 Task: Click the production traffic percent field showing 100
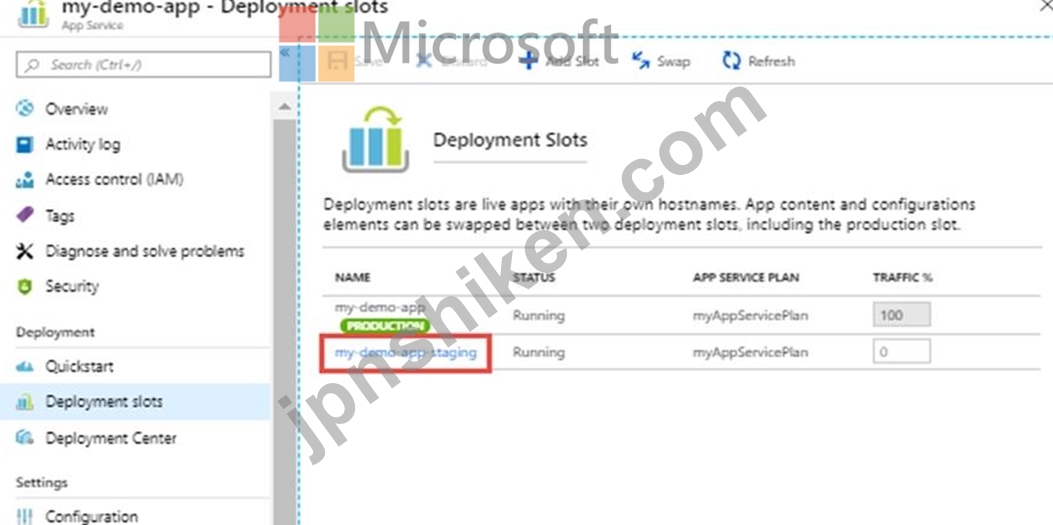(x=901, y=314)
